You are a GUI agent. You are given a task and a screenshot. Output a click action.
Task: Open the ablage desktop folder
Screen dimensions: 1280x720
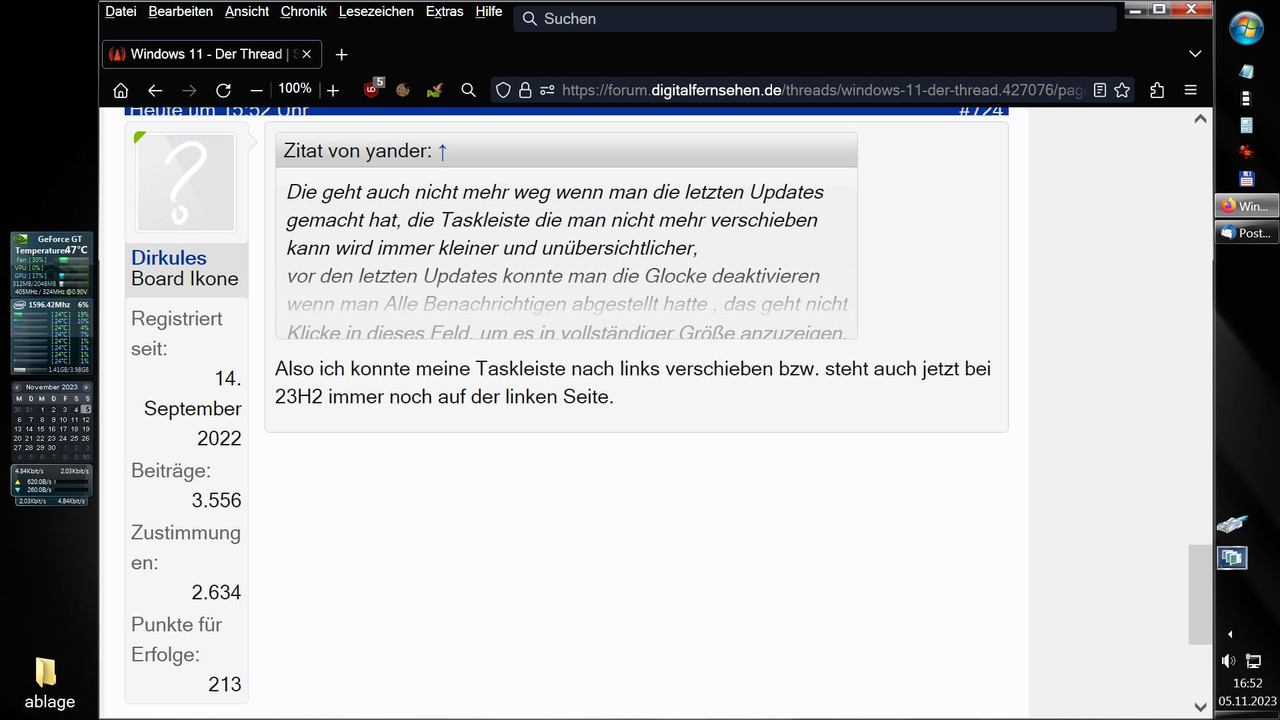(x=48, y=684)
